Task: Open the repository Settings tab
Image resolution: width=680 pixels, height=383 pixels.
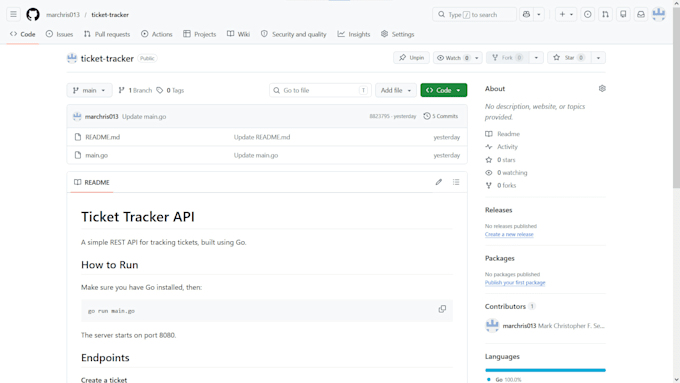Action: [398, 34]
